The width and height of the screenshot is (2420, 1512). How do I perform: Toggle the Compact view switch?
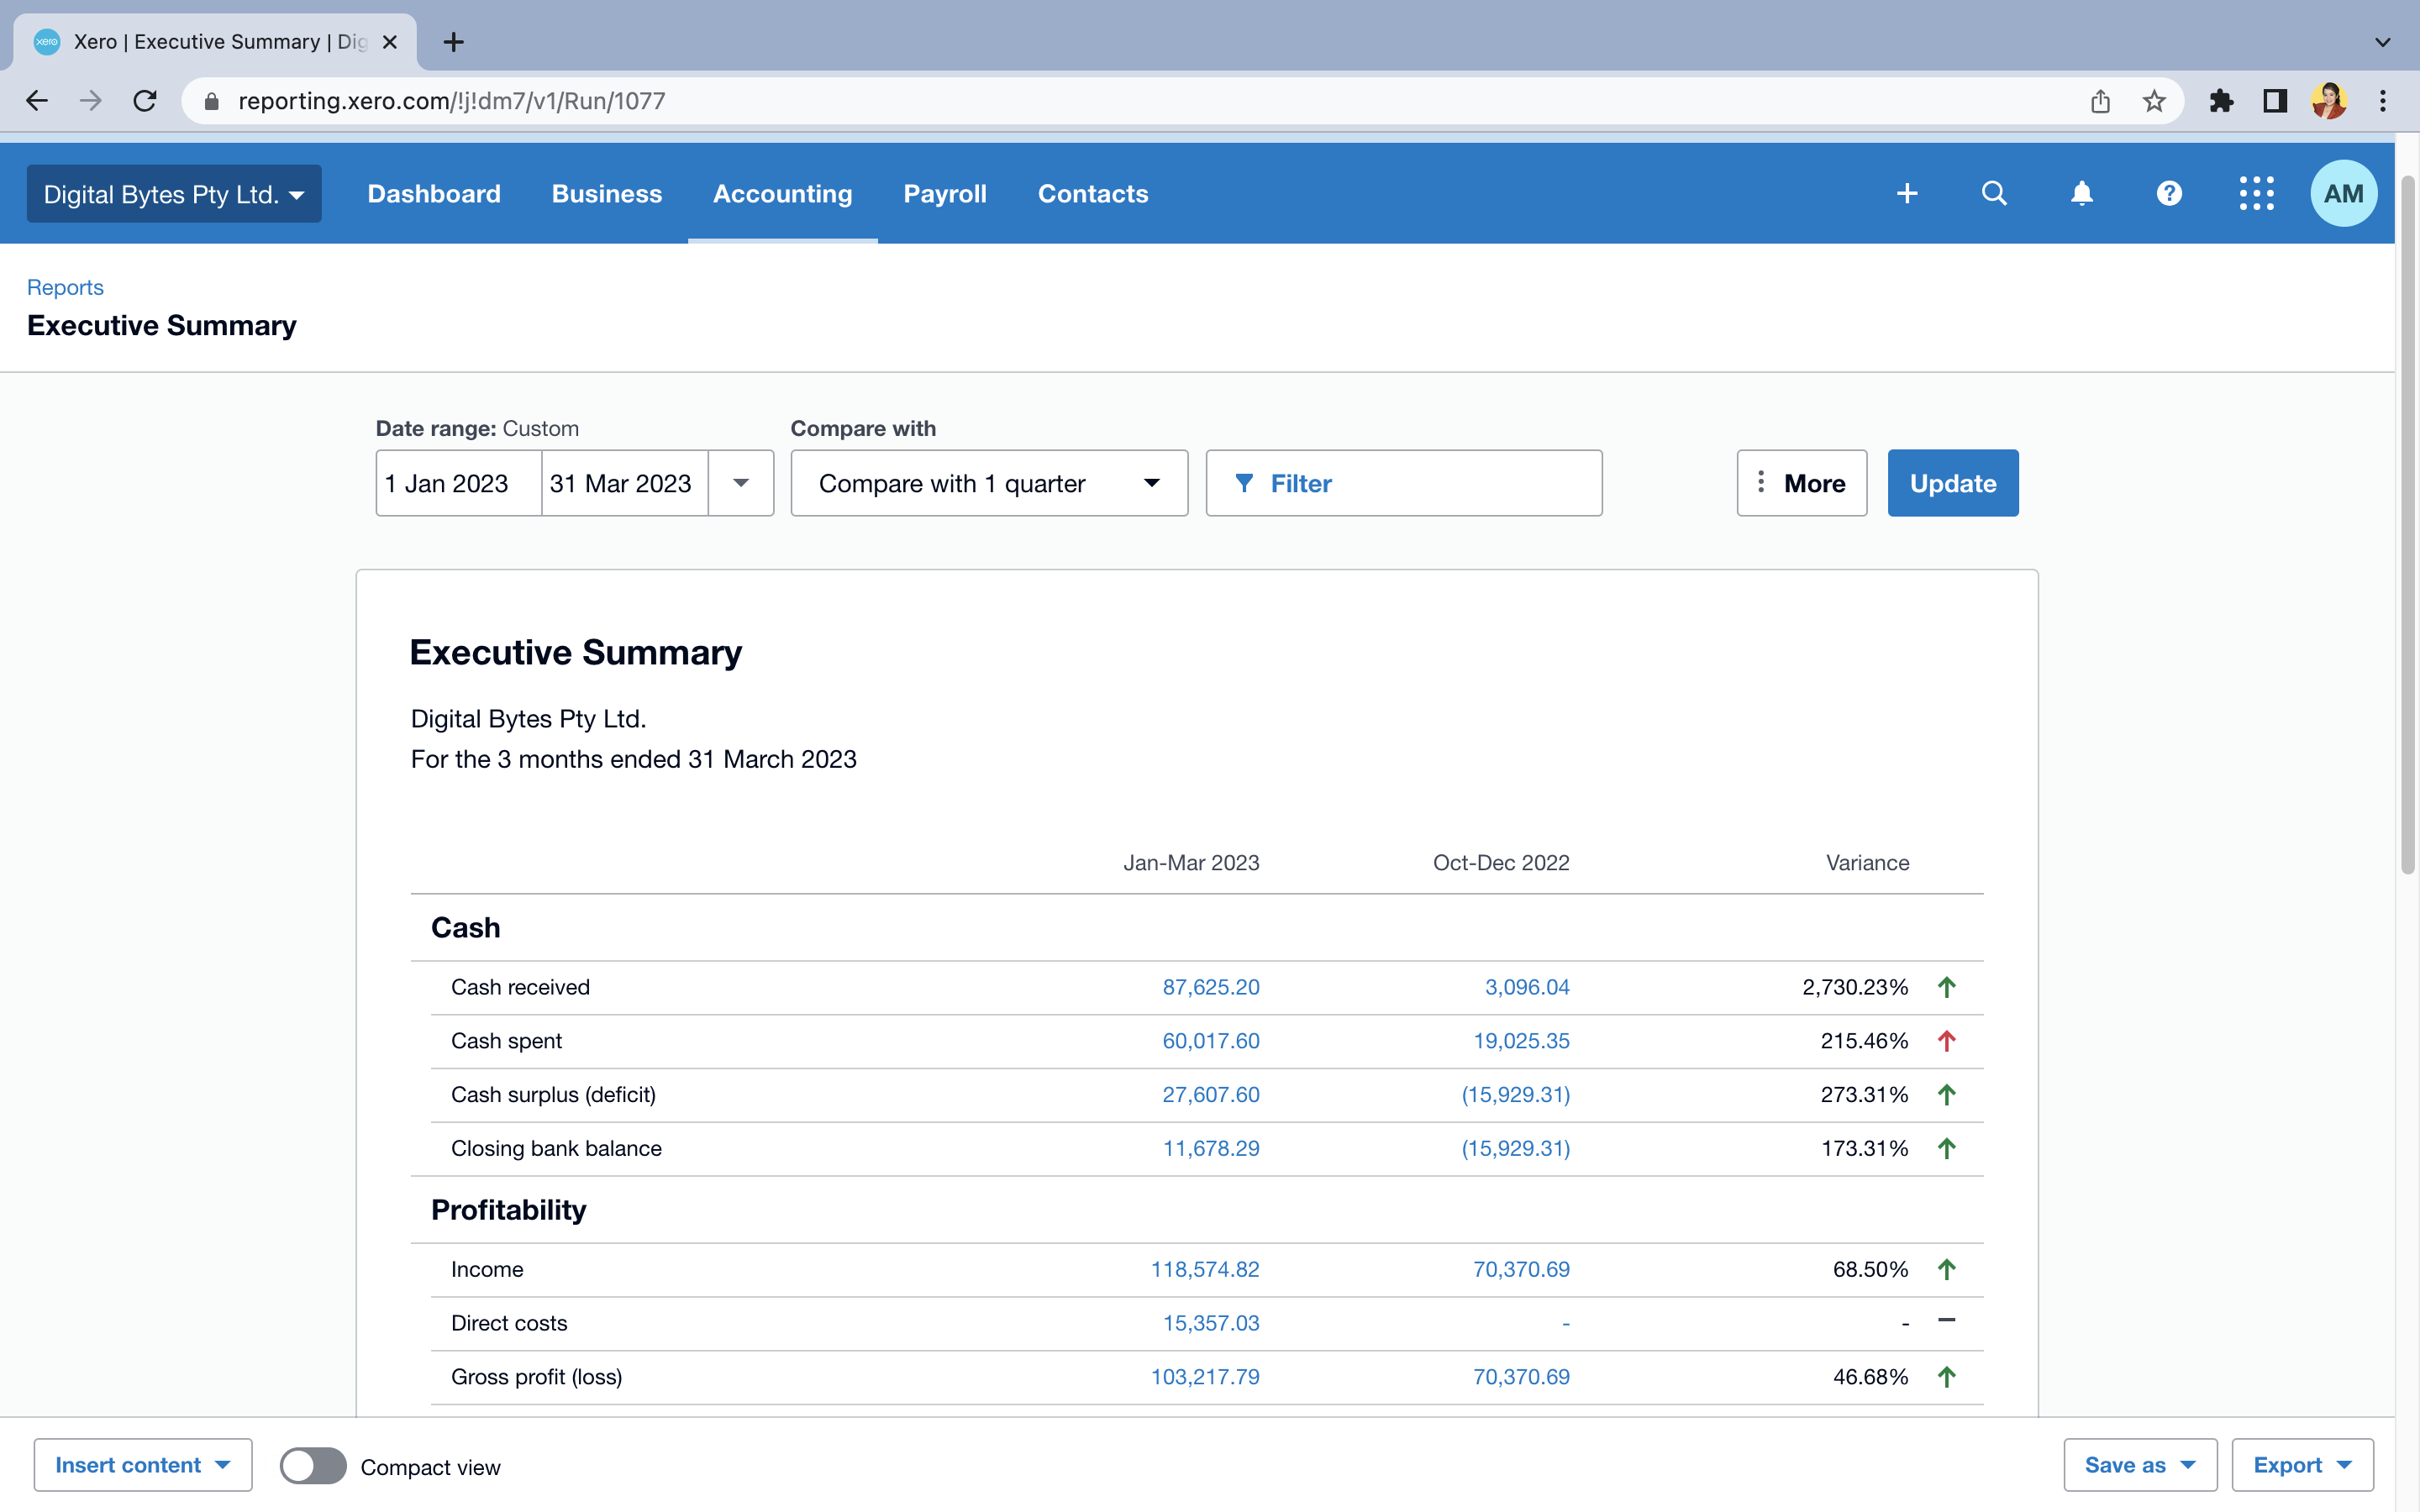point(313,1466)
